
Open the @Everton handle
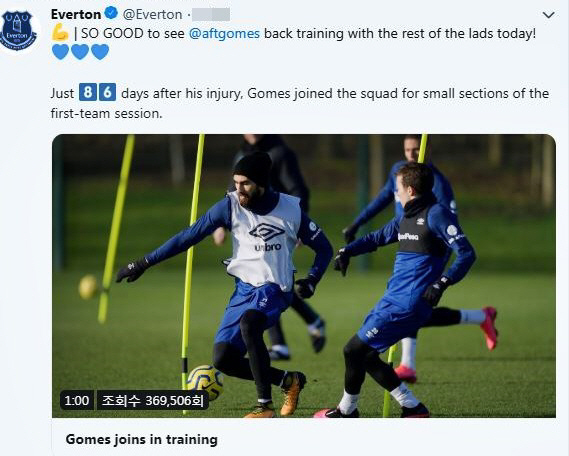(152, 15)
